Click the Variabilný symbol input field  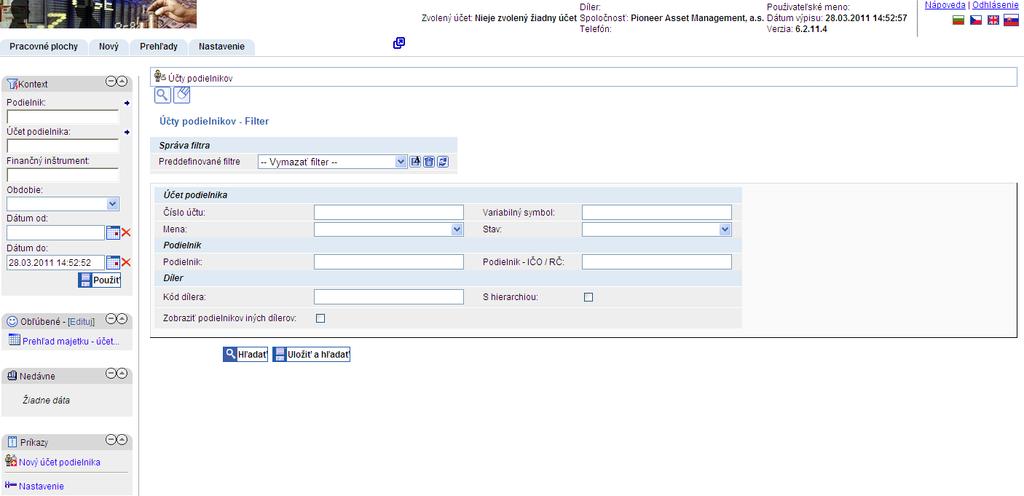656,212
